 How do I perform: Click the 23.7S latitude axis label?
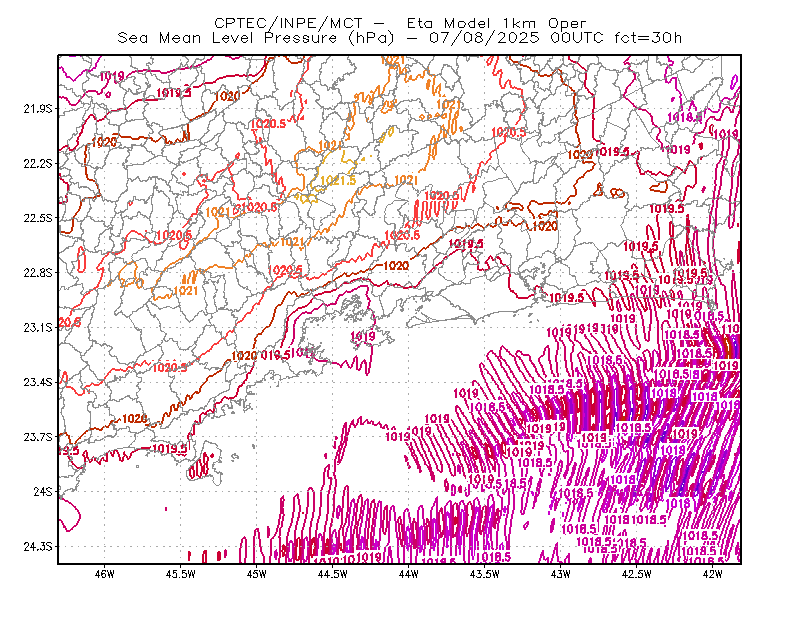point(38,437)
